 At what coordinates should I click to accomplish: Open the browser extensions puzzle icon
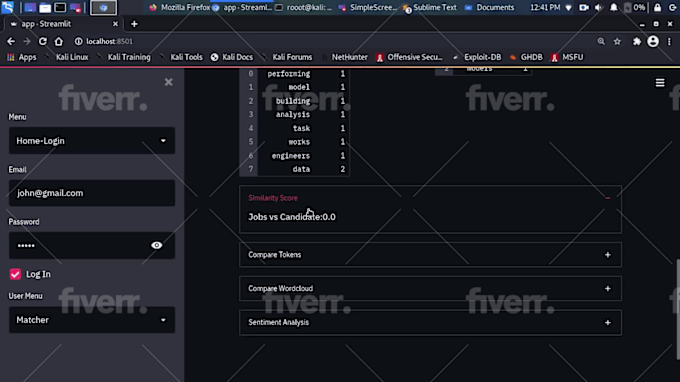(x=636, y=41)
